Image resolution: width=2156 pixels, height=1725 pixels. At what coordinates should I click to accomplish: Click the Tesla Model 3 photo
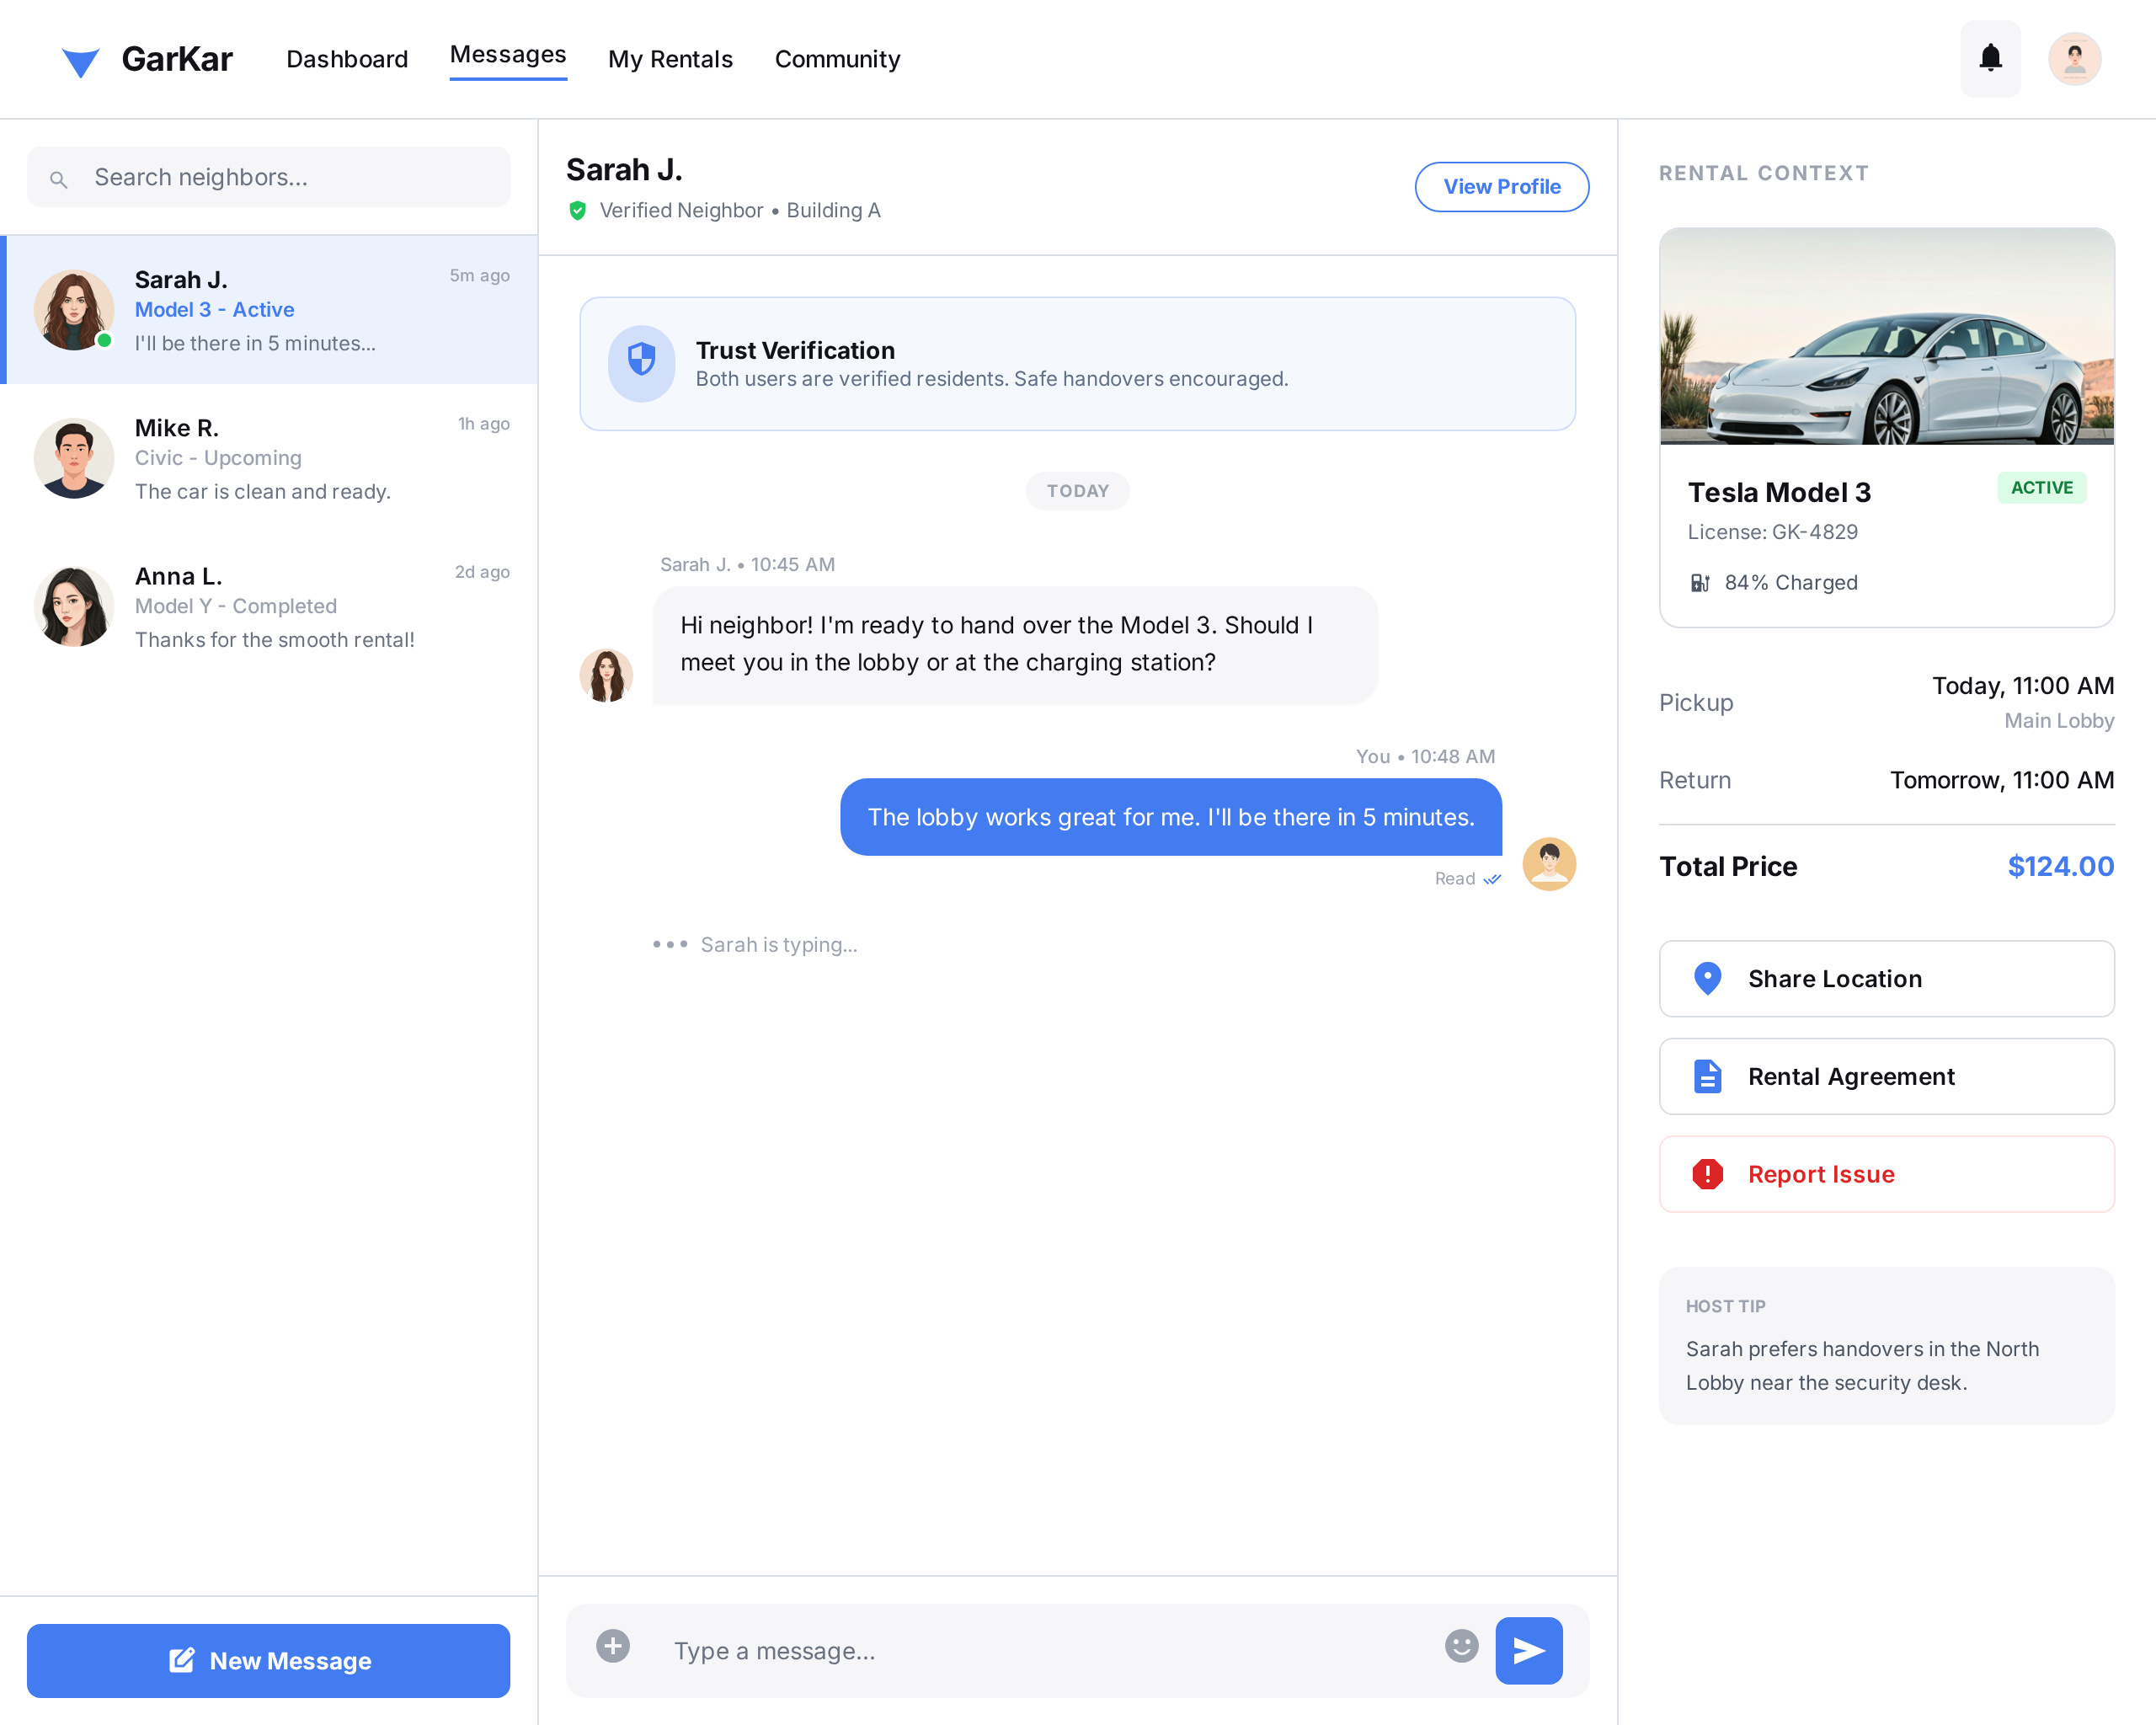click(x=1886, y=337)
